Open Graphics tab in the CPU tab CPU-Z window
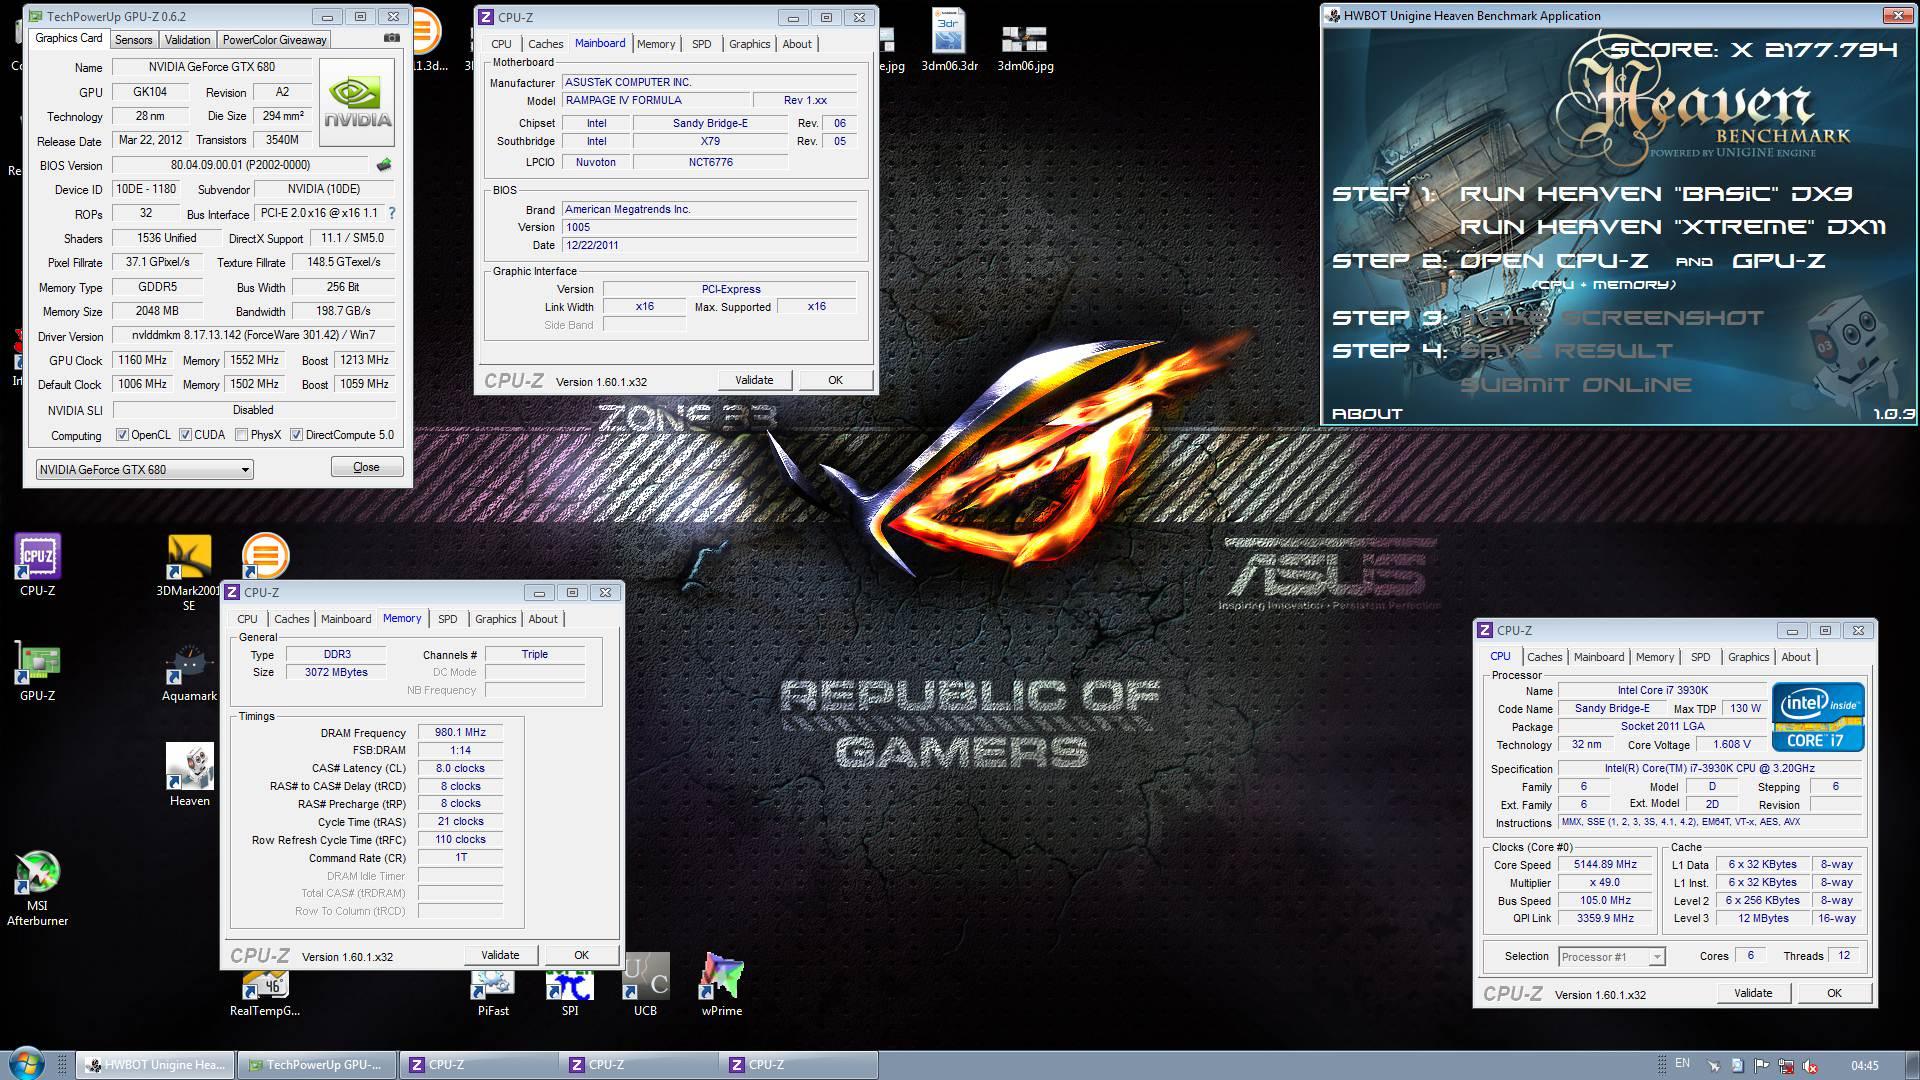Viewport: 1920px width, 1080px height. pos(1748,657)
